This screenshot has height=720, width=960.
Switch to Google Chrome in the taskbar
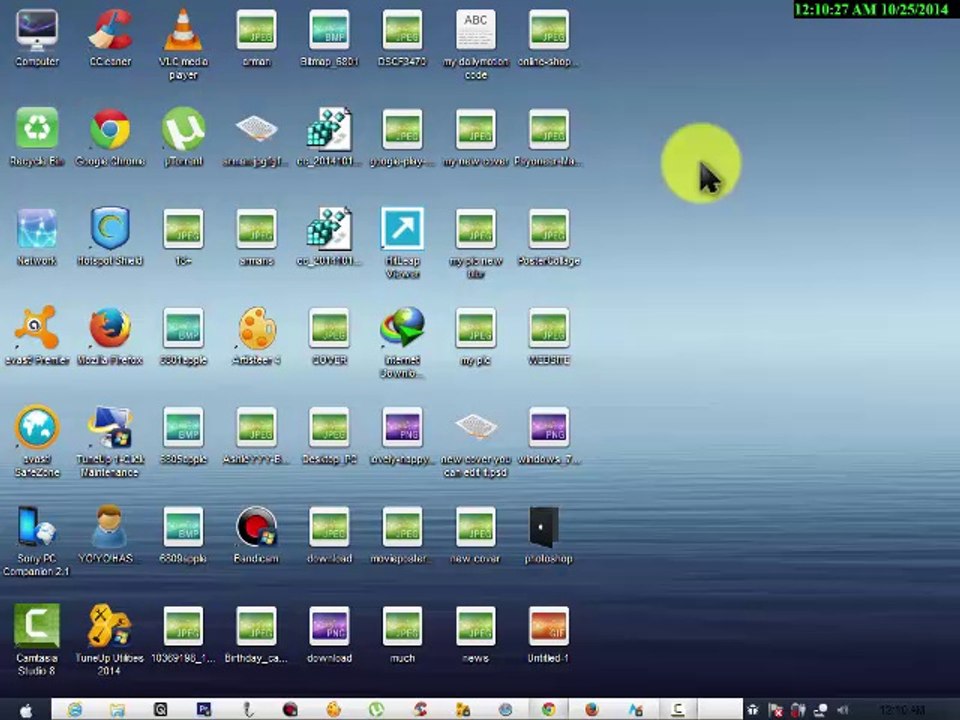pos(548,710)
